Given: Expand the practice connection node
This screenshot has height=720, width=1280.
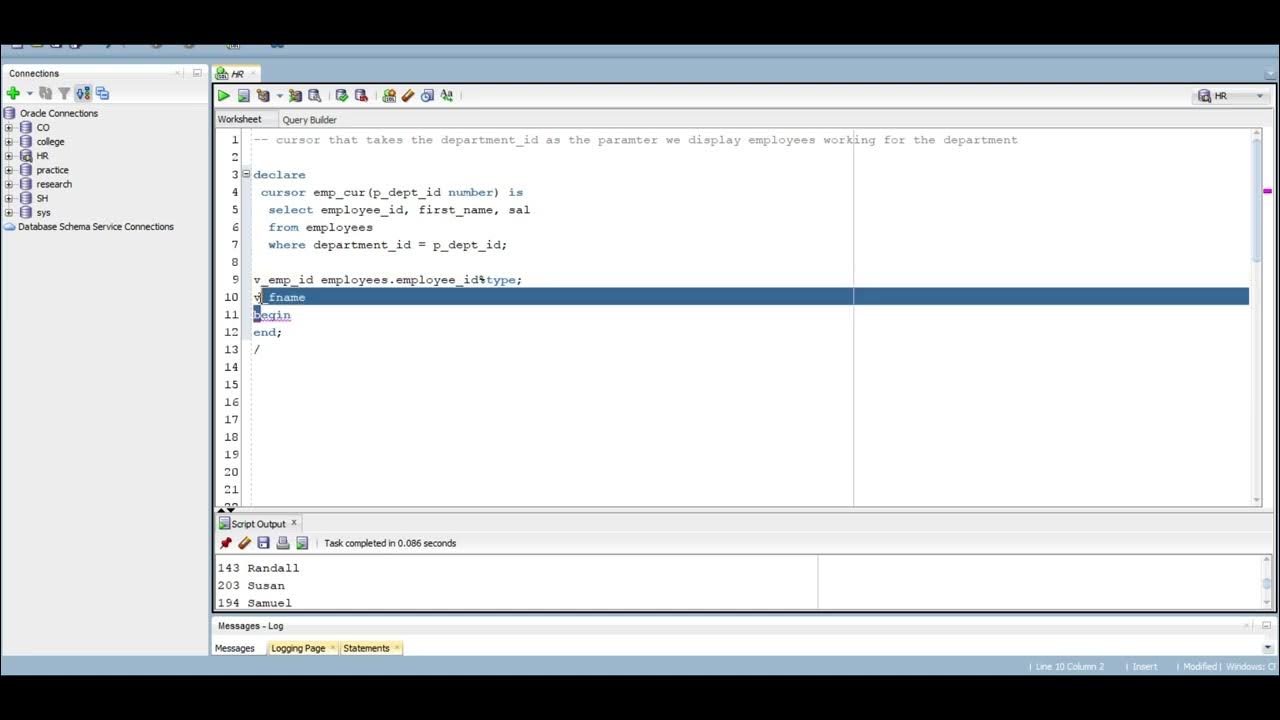Looking at the screenshot, I should click(9, 170).
